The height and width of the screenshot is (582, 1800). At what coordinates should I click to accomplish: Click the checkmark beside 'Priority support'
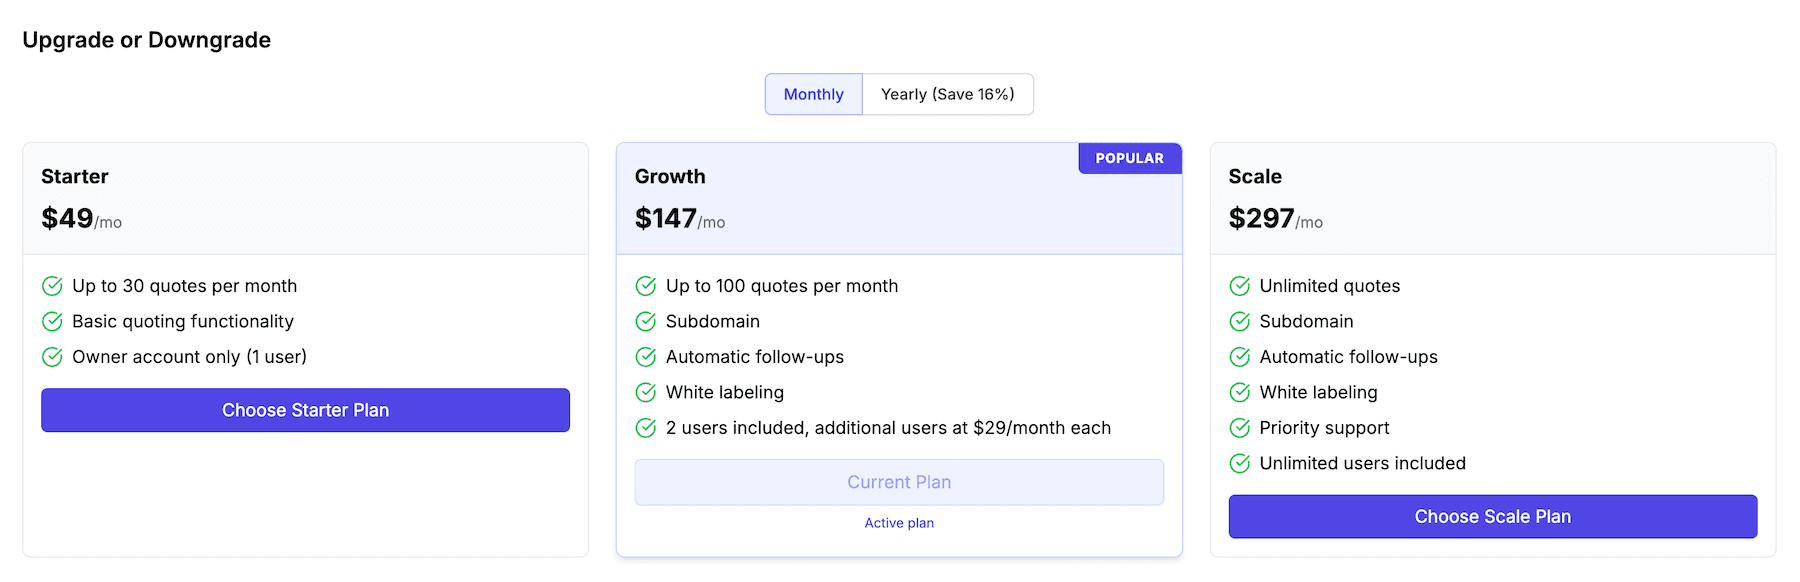click(1239, 428)
